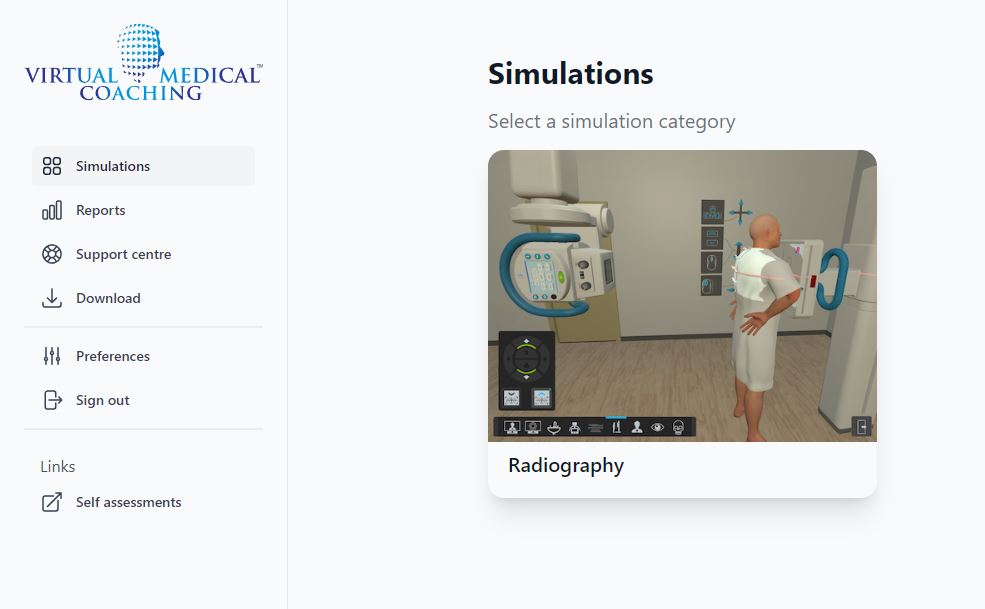Click the green arc on the rotation control

pyautogui.click(x=527, y=347)
